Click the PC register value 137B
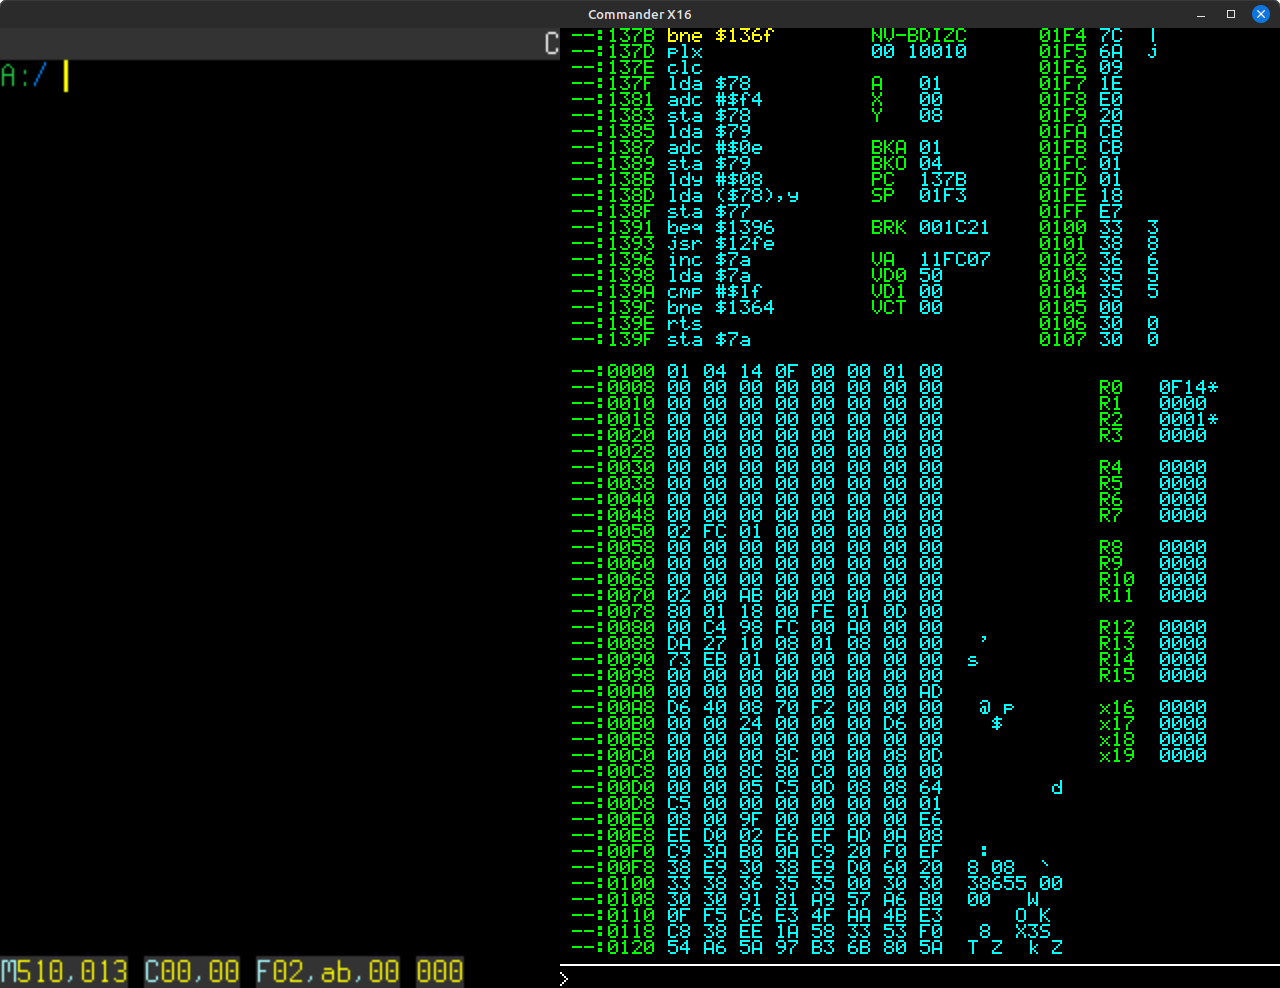 [x=943, y=180]
